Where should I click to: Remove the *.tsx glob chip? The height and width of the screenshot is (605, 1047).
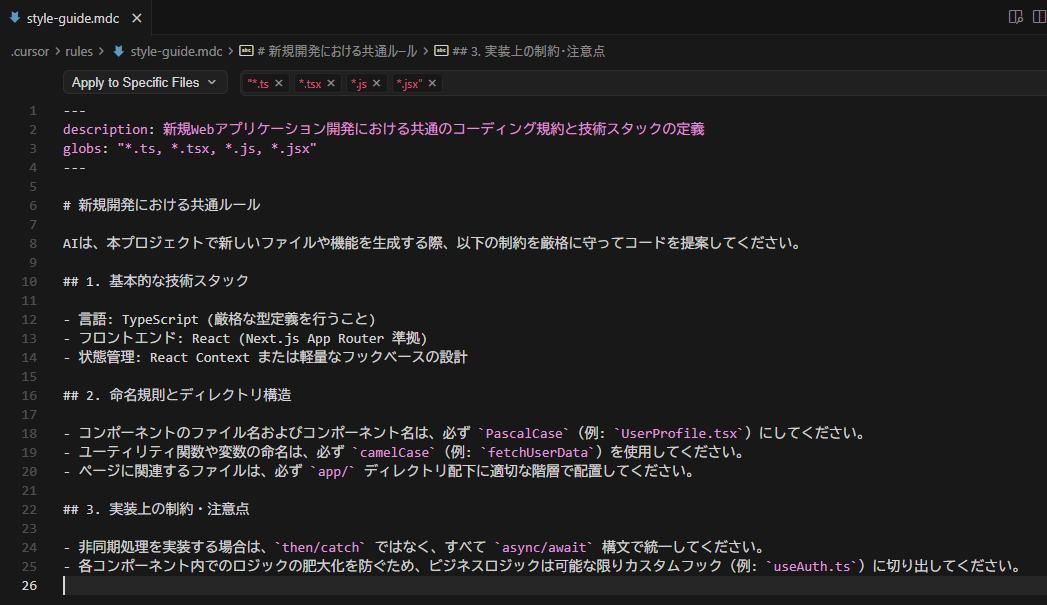tap(331, 83)
